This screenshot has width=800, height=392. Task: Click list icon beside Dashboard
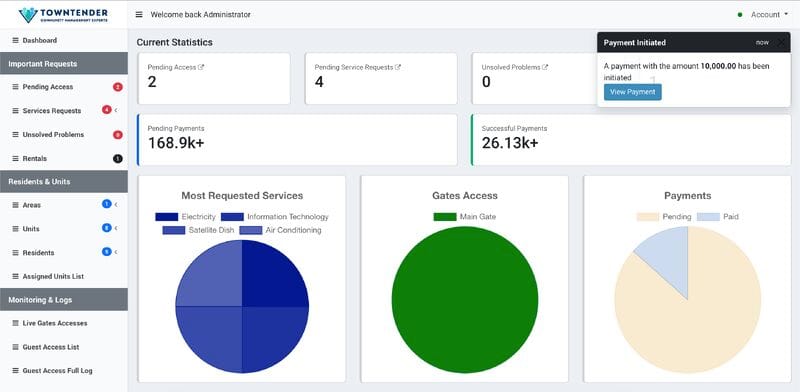(15, 40)
